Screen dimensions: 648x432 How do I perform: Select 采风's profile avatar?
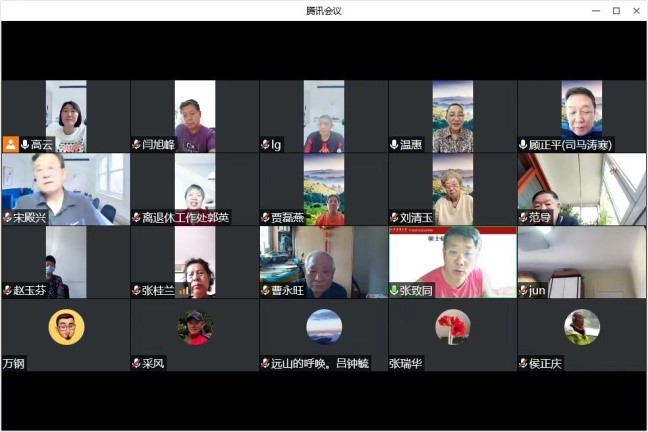click(195, 327)
